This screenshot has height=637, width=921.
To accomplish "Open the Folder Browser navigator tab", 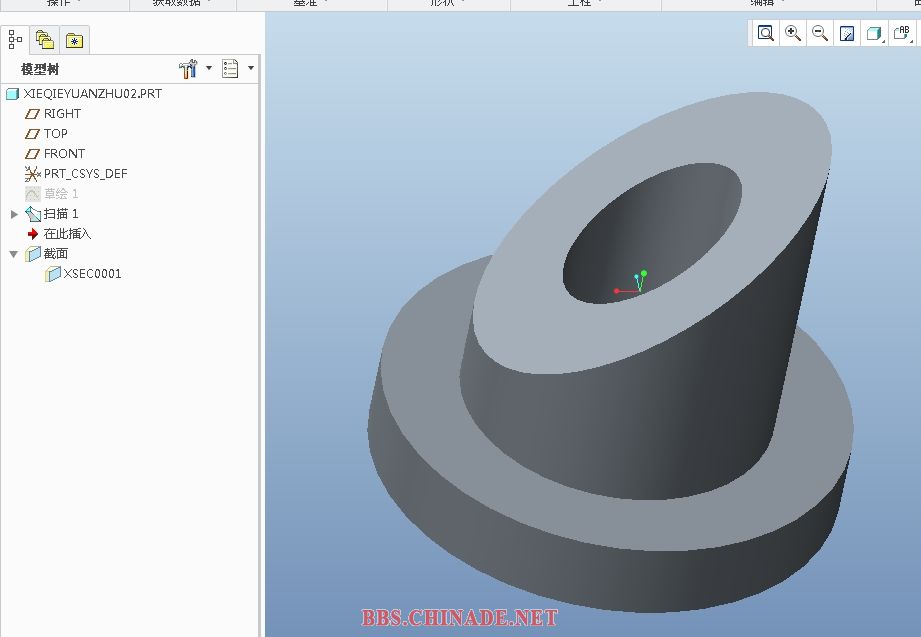I will pyautogui.click(x=45, y=40).
